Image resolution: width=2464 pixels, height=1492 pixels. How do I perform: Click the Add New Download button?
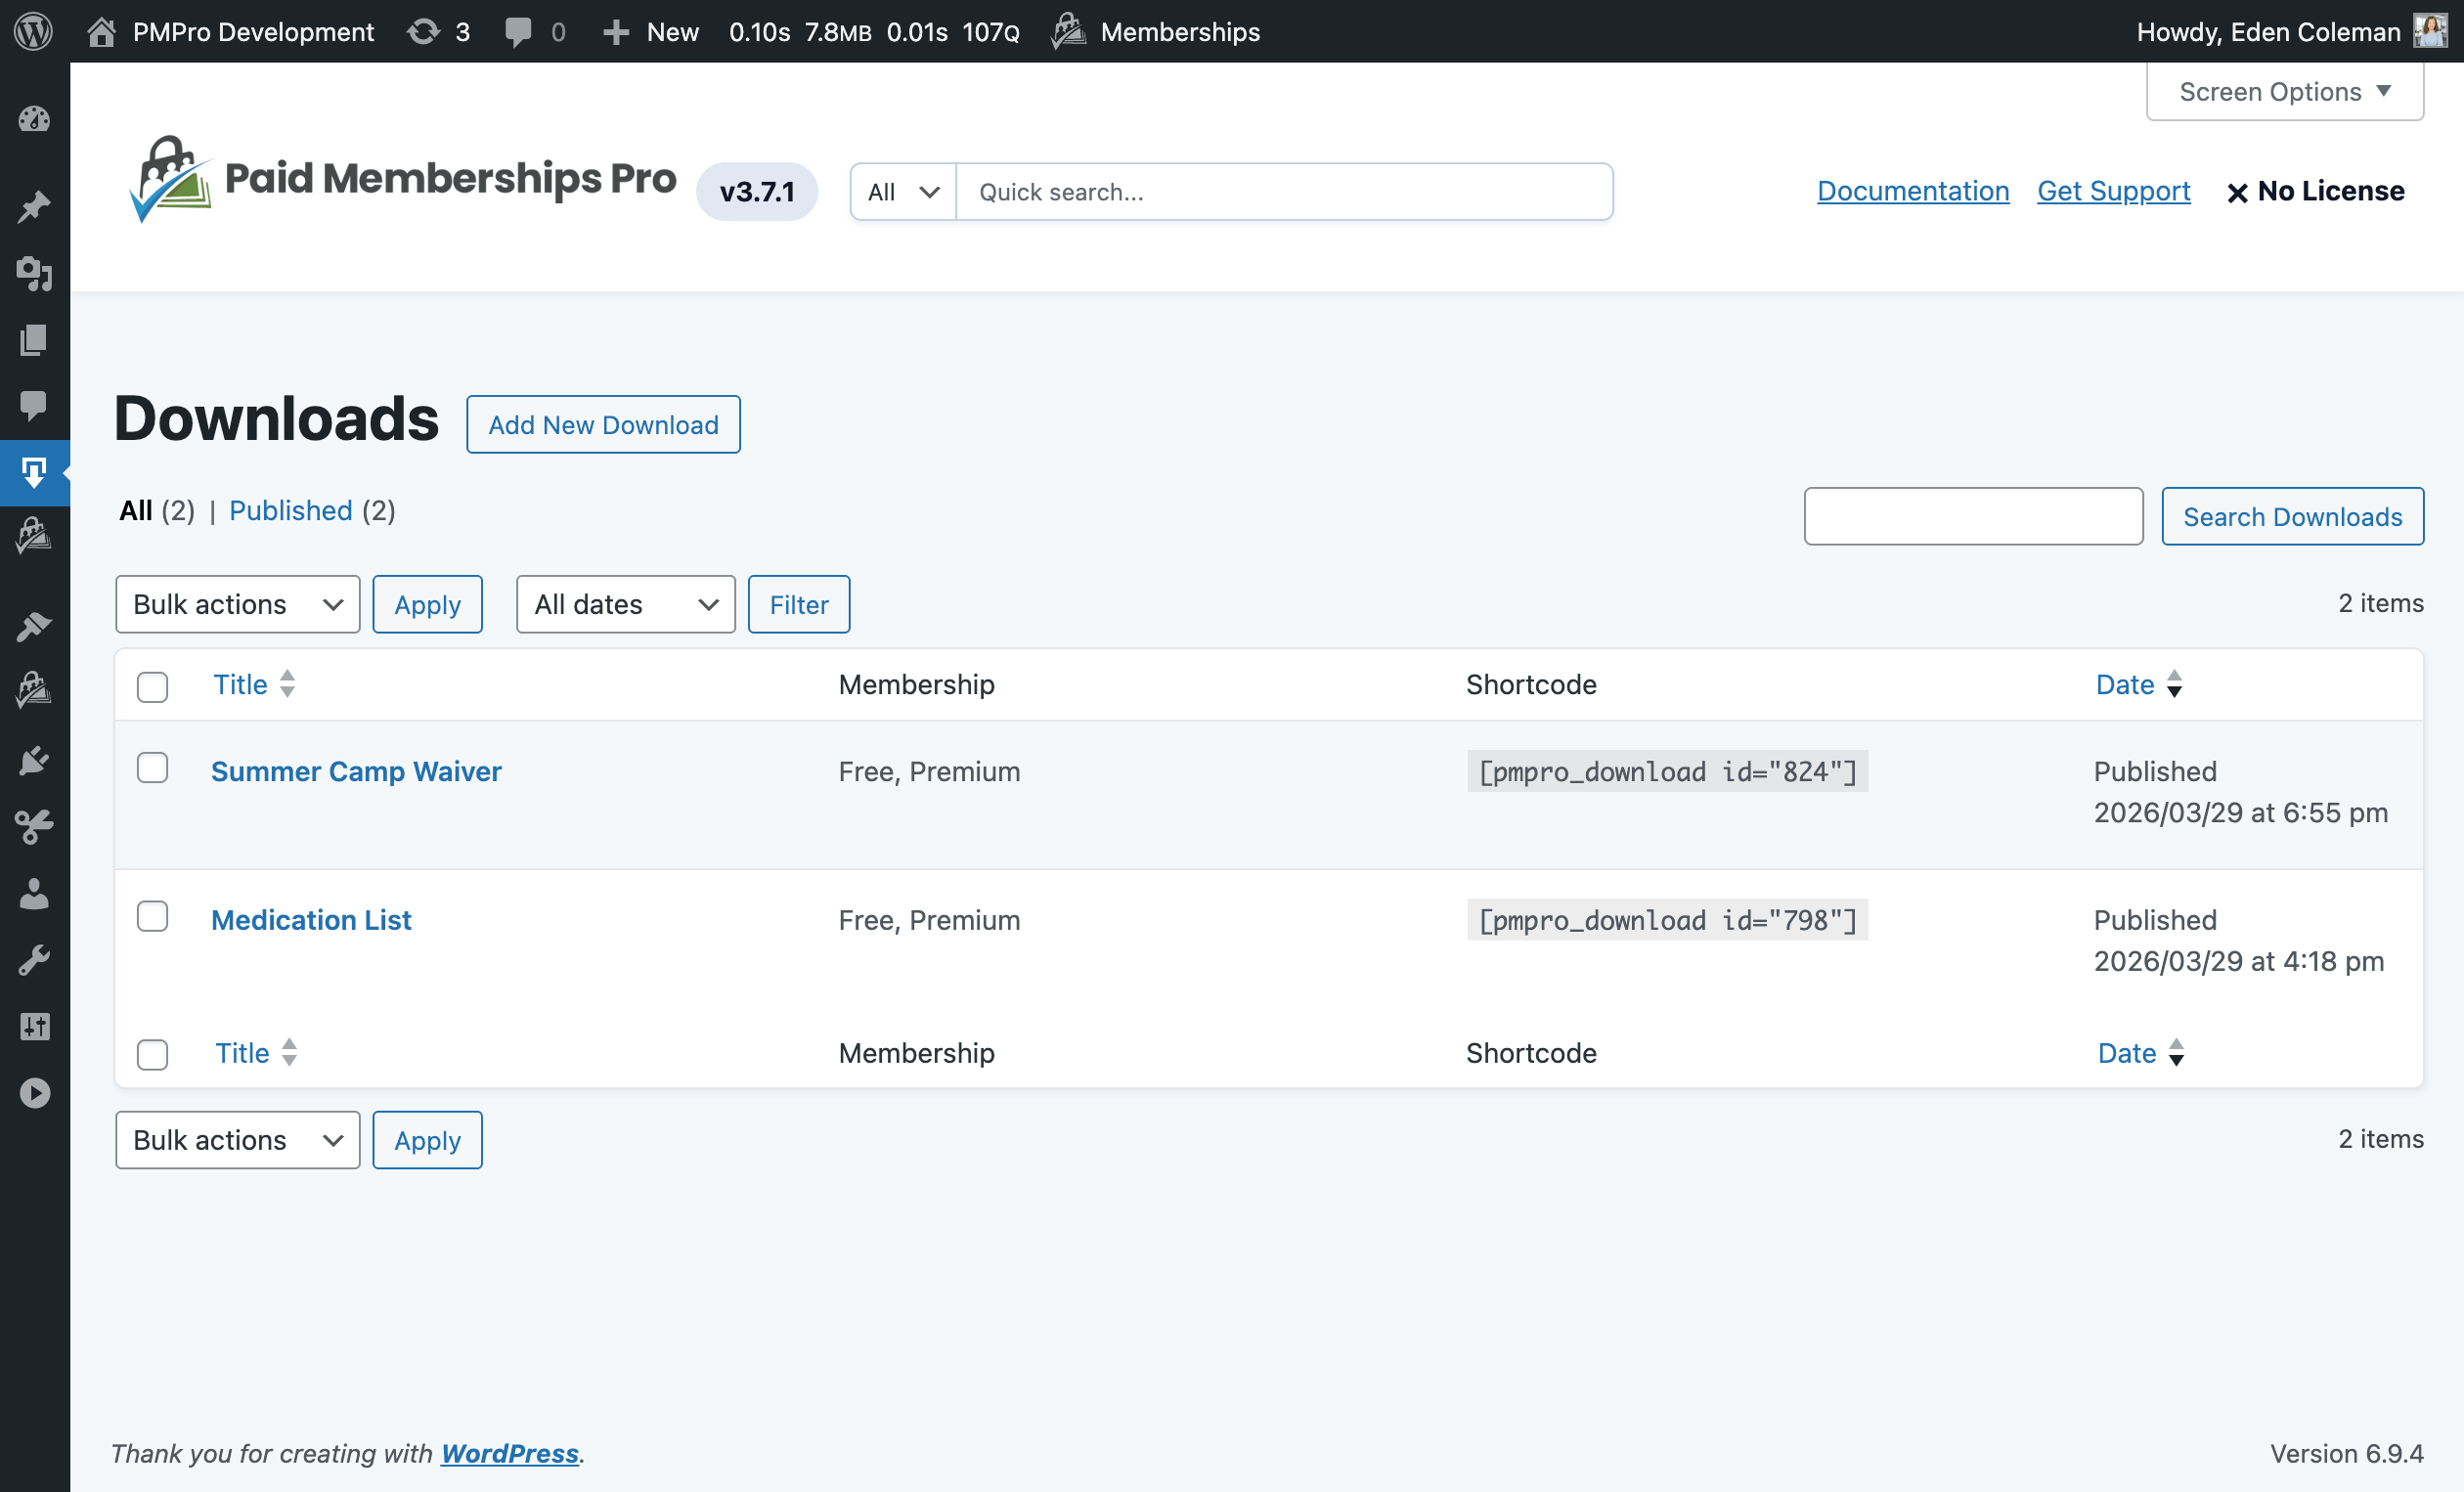[603, 424]
